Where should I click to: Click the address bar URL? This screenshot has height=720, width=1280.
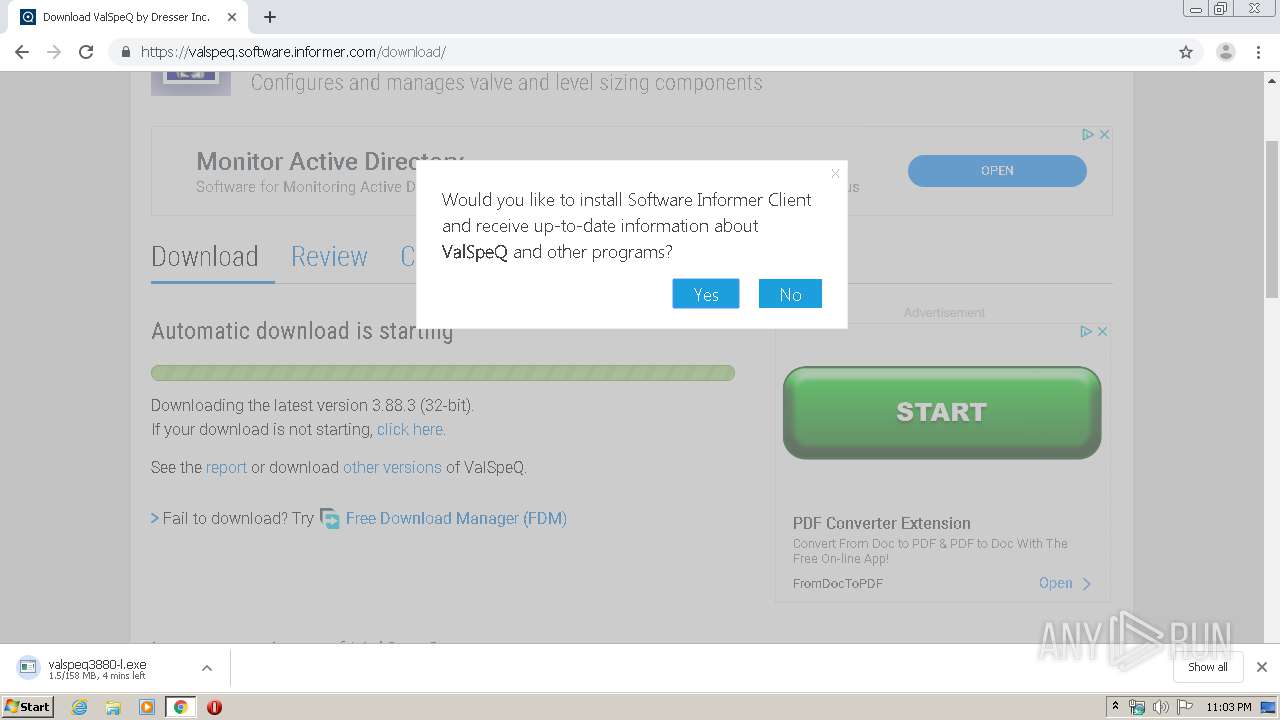[293, 52]
